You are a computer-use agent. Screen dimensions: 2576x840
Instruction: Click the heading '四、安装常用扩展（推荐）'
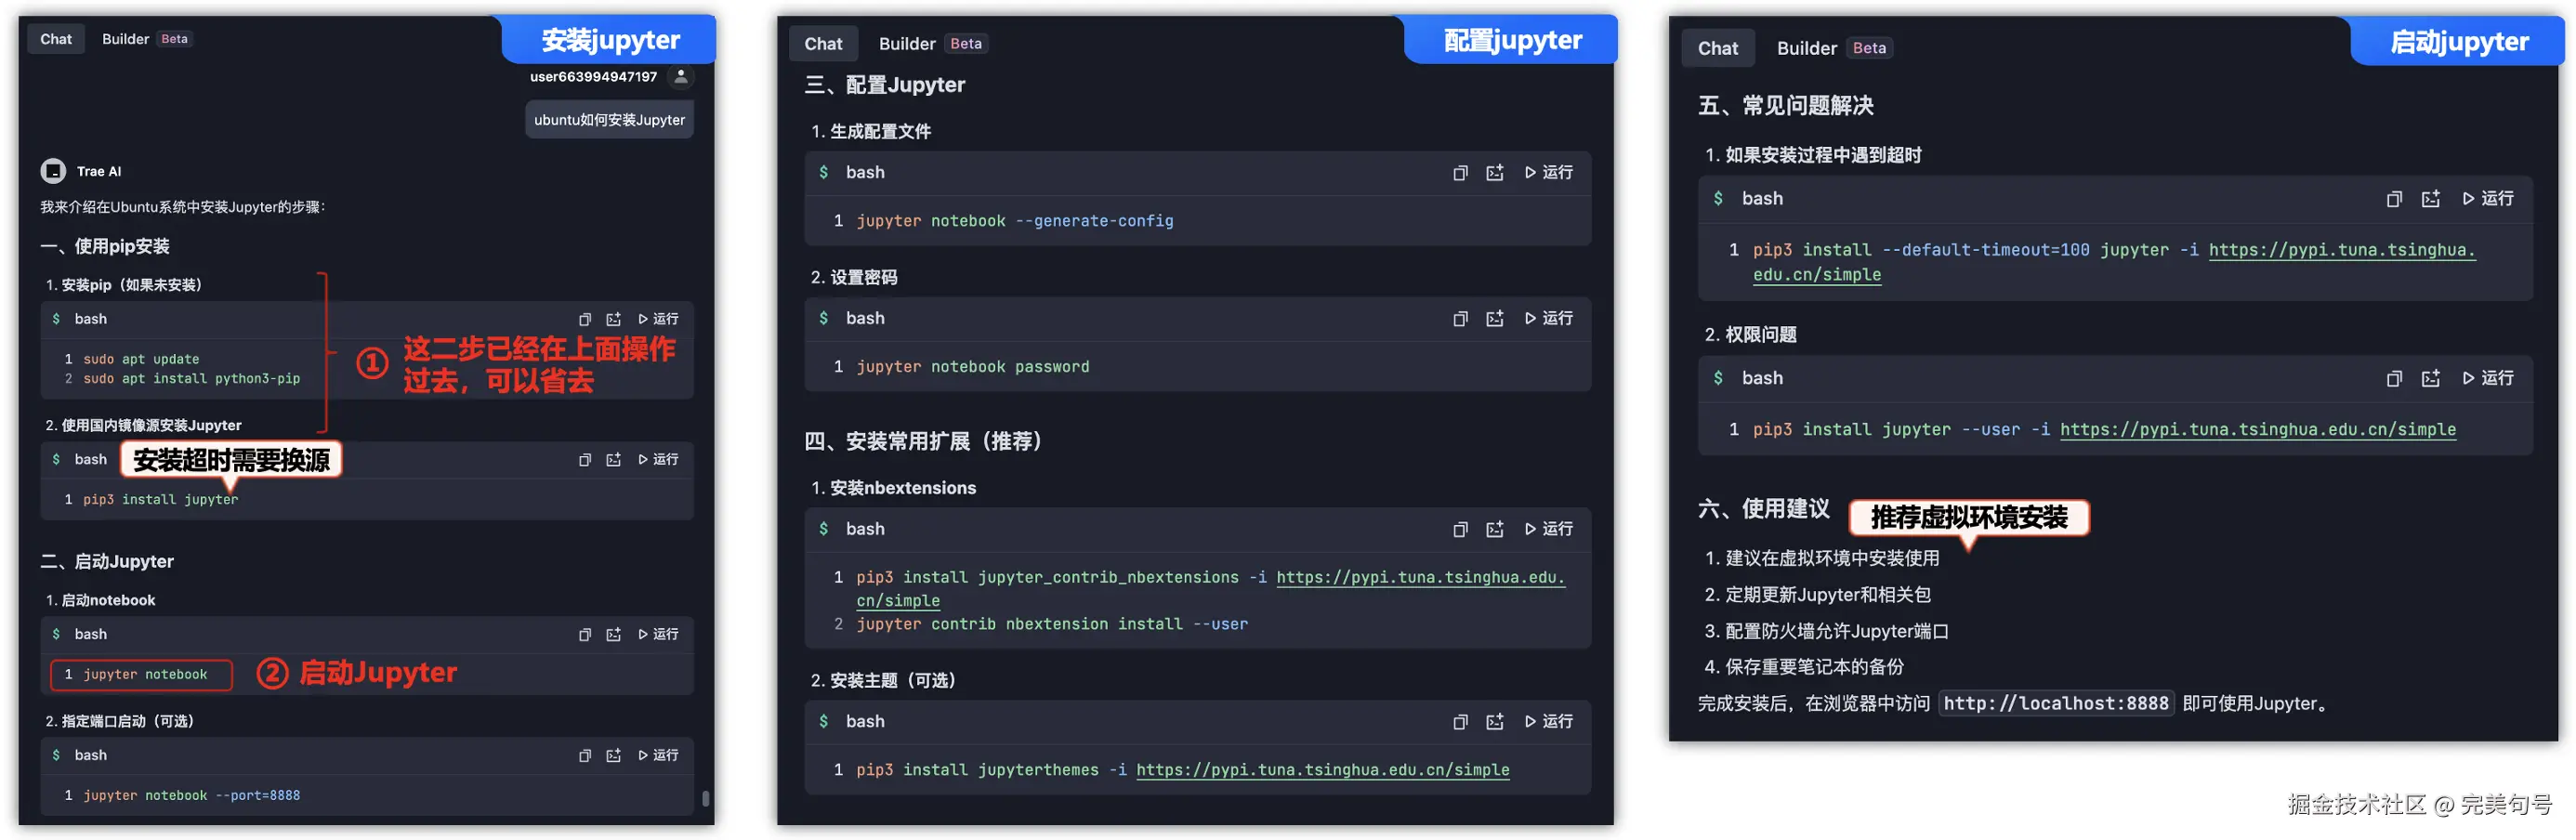tap(924, 441)
